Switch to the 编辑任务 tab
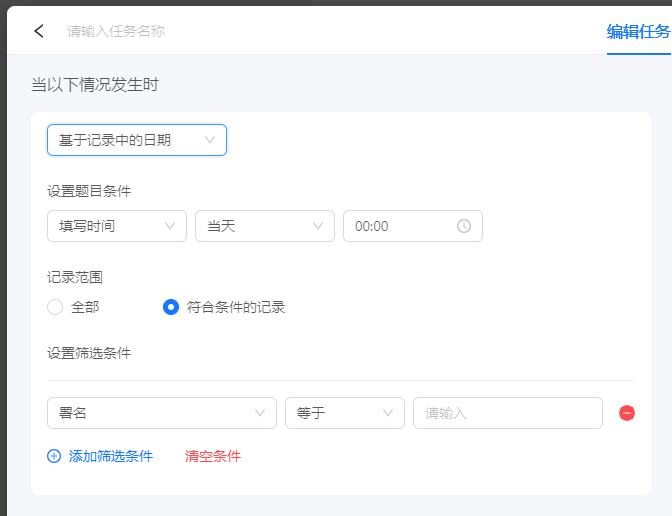This screenshot has height=516, width=672. [x=639, y=32]
